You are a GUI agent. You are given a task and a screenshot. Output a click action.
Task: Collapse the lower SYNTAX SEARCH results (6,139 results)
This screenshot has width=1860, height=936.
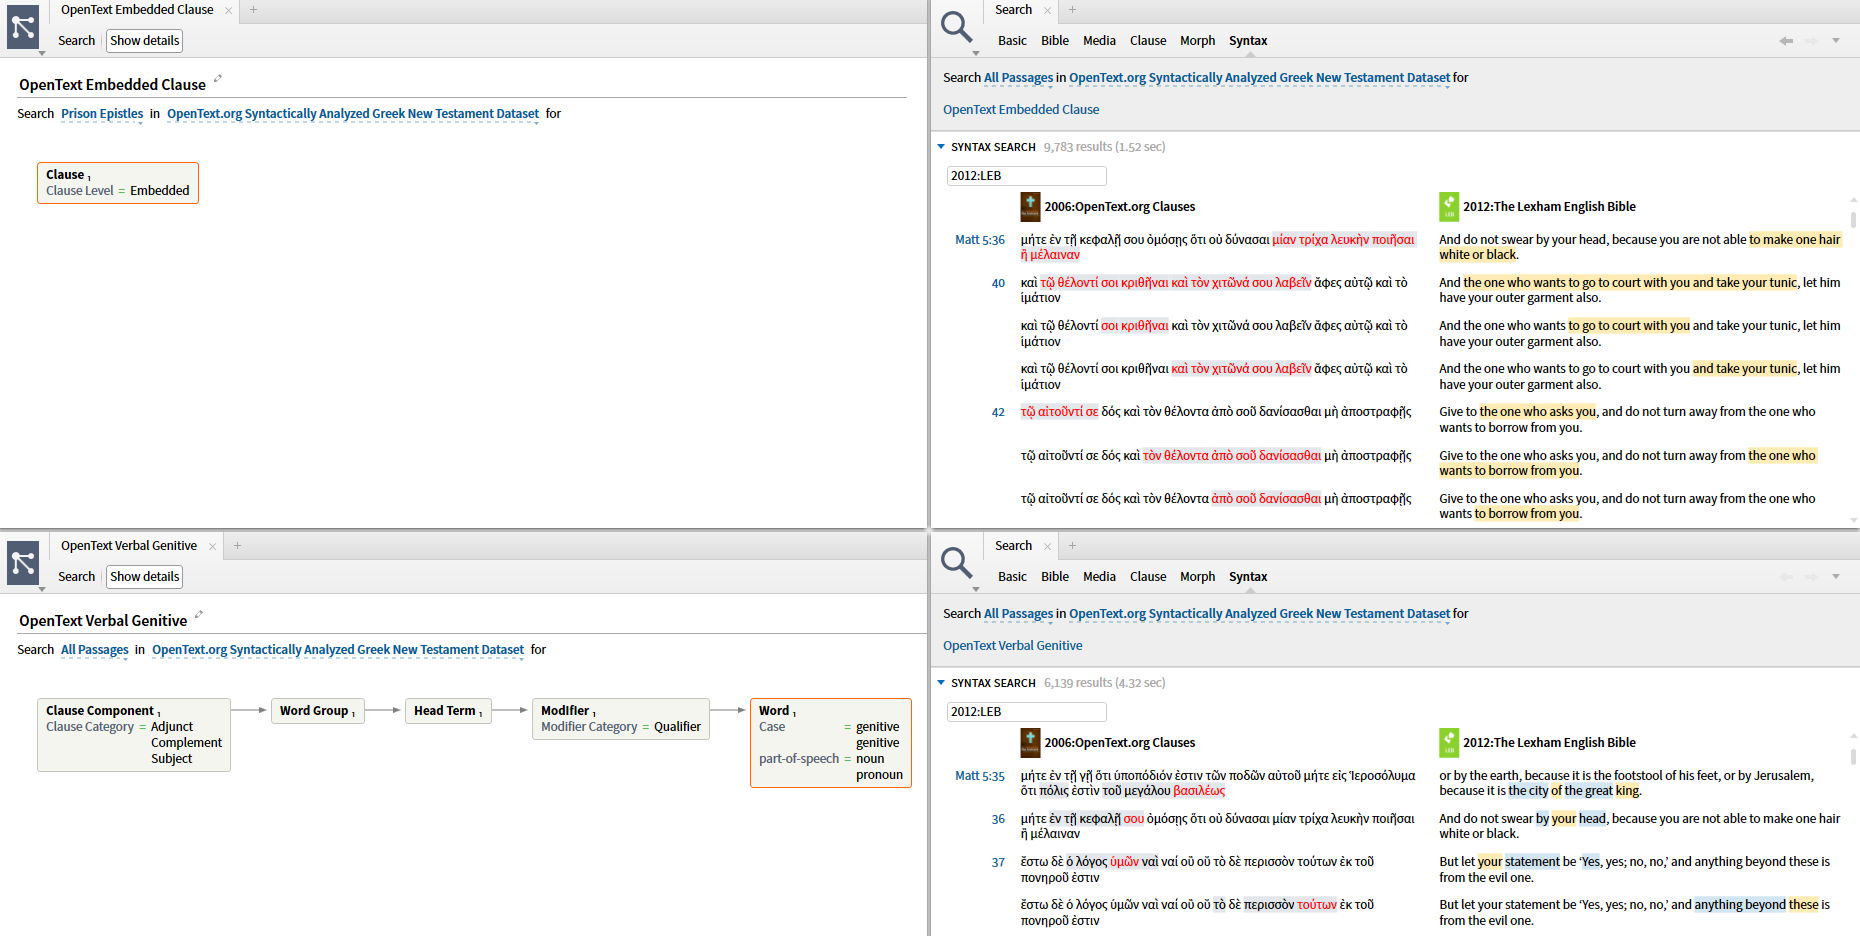tap(941, 683)
